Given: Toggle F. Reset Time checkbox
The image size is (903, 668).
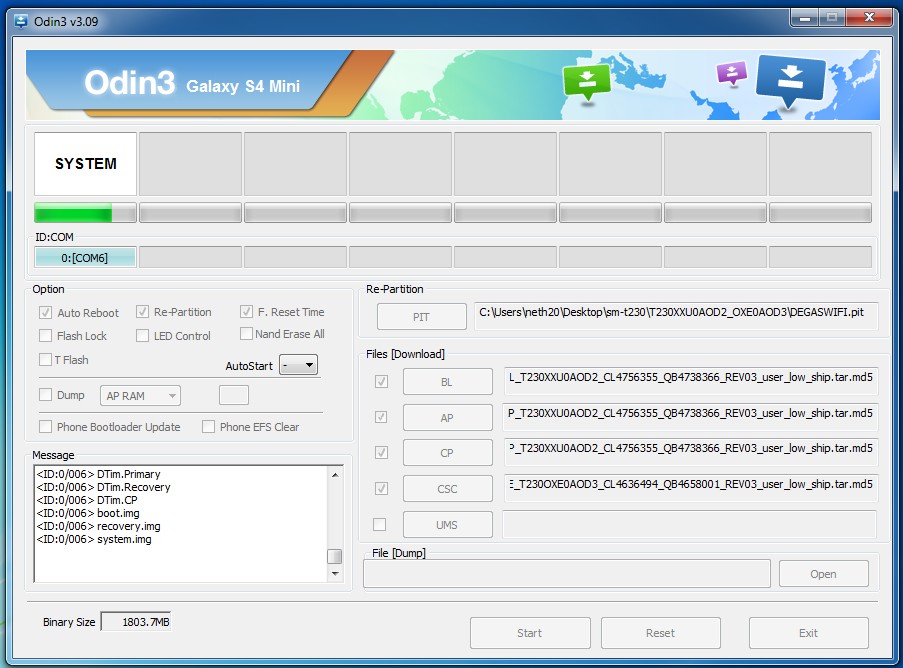Looking at the screenshot, I should [246, 312].
